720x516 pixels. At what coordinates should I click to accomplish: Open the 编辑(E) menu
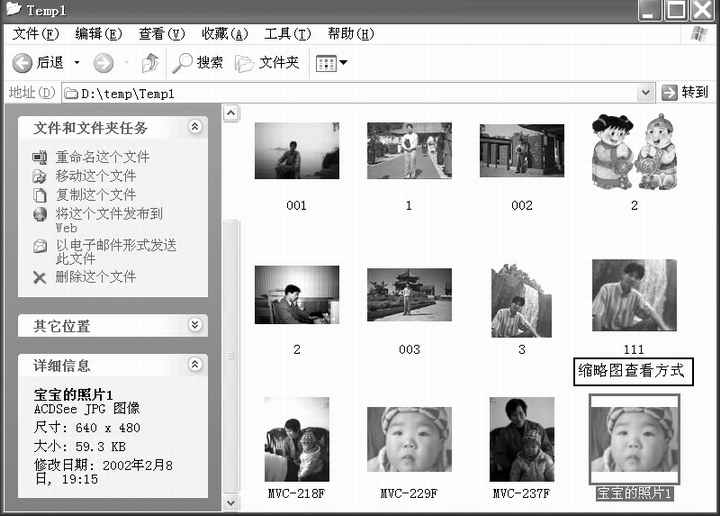pos(98,34)
